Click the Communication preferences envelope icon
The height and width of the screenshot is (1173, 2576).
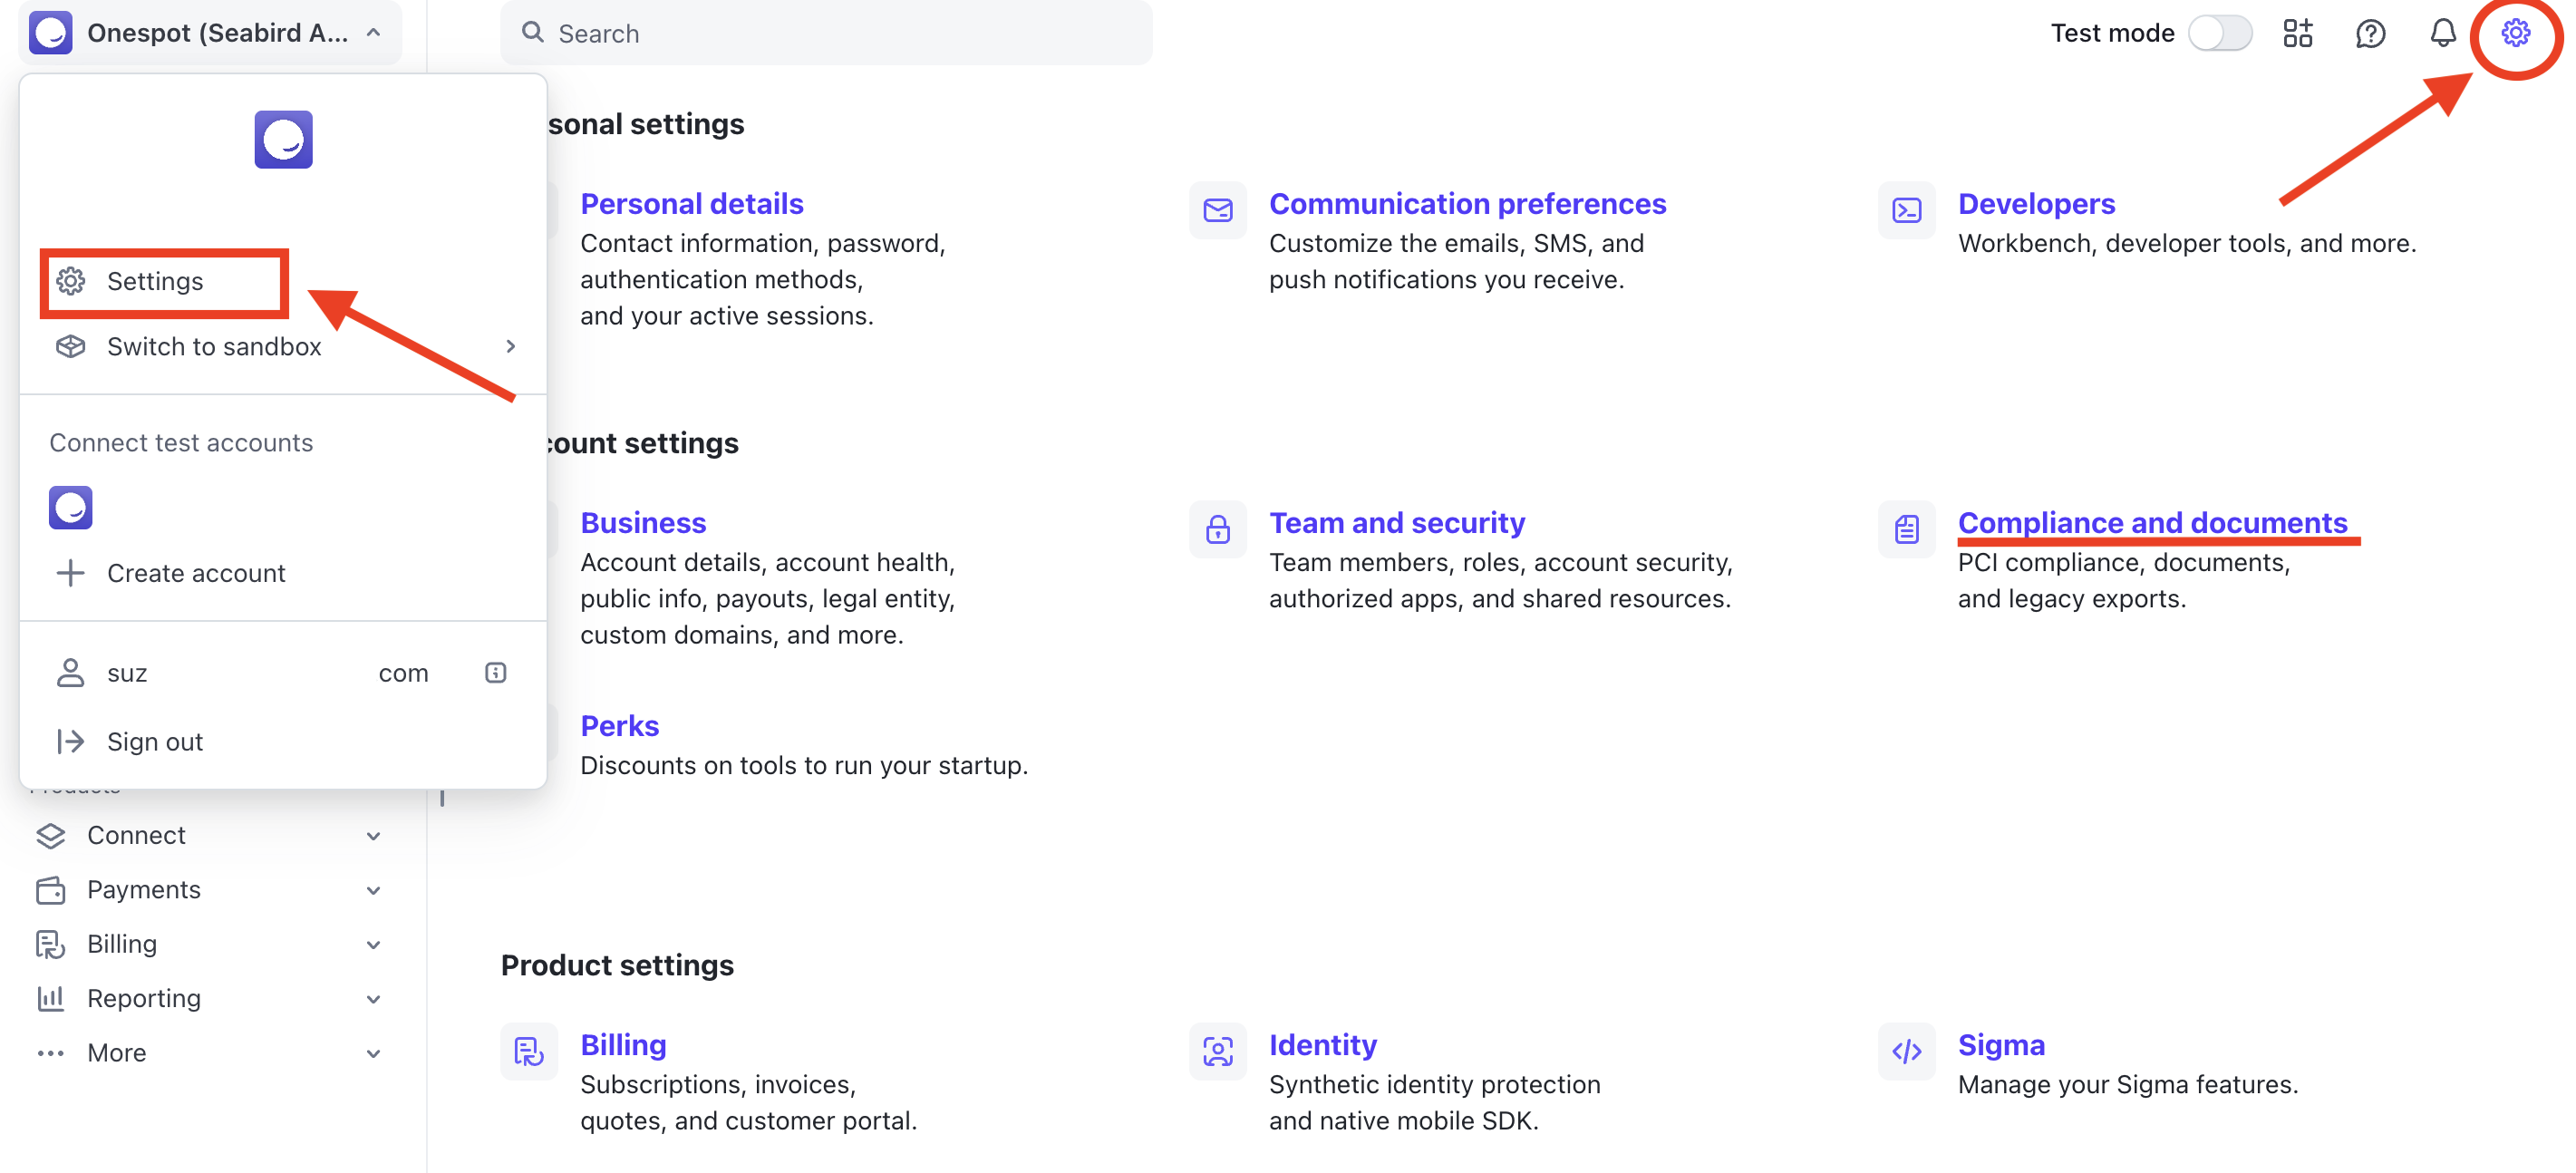pyautogui.click(x=1217, y=210)
